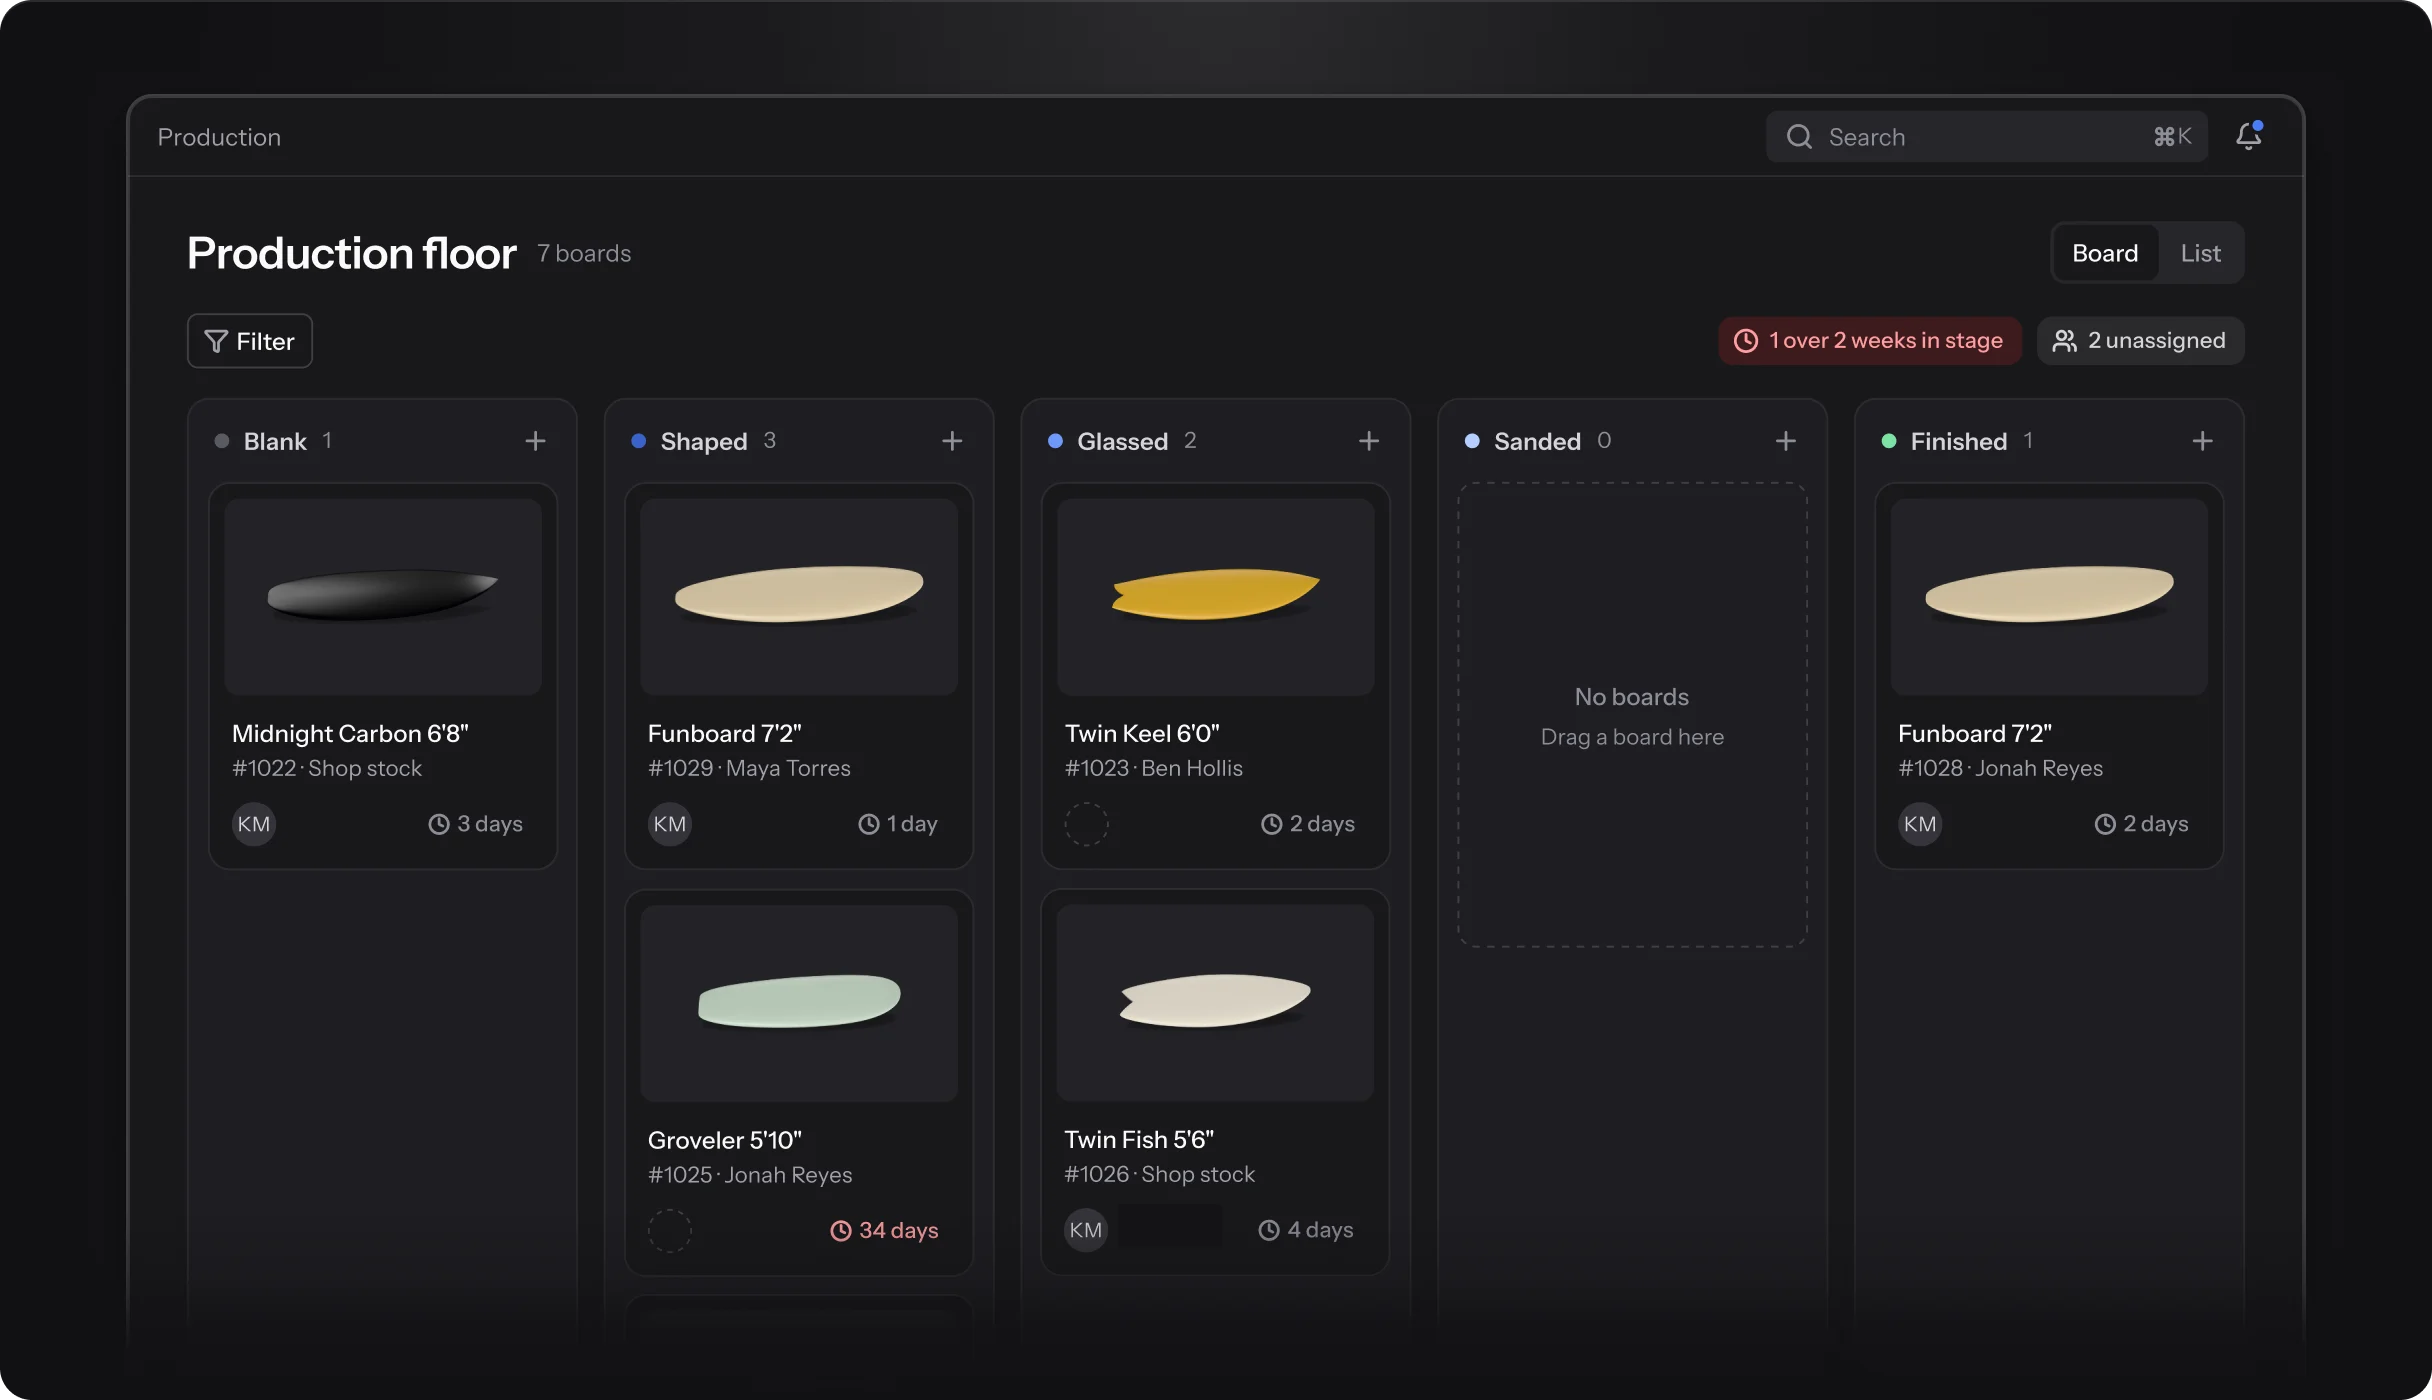Click the Finished column header
2432x1400 pixels.
tap(1958, 441)
